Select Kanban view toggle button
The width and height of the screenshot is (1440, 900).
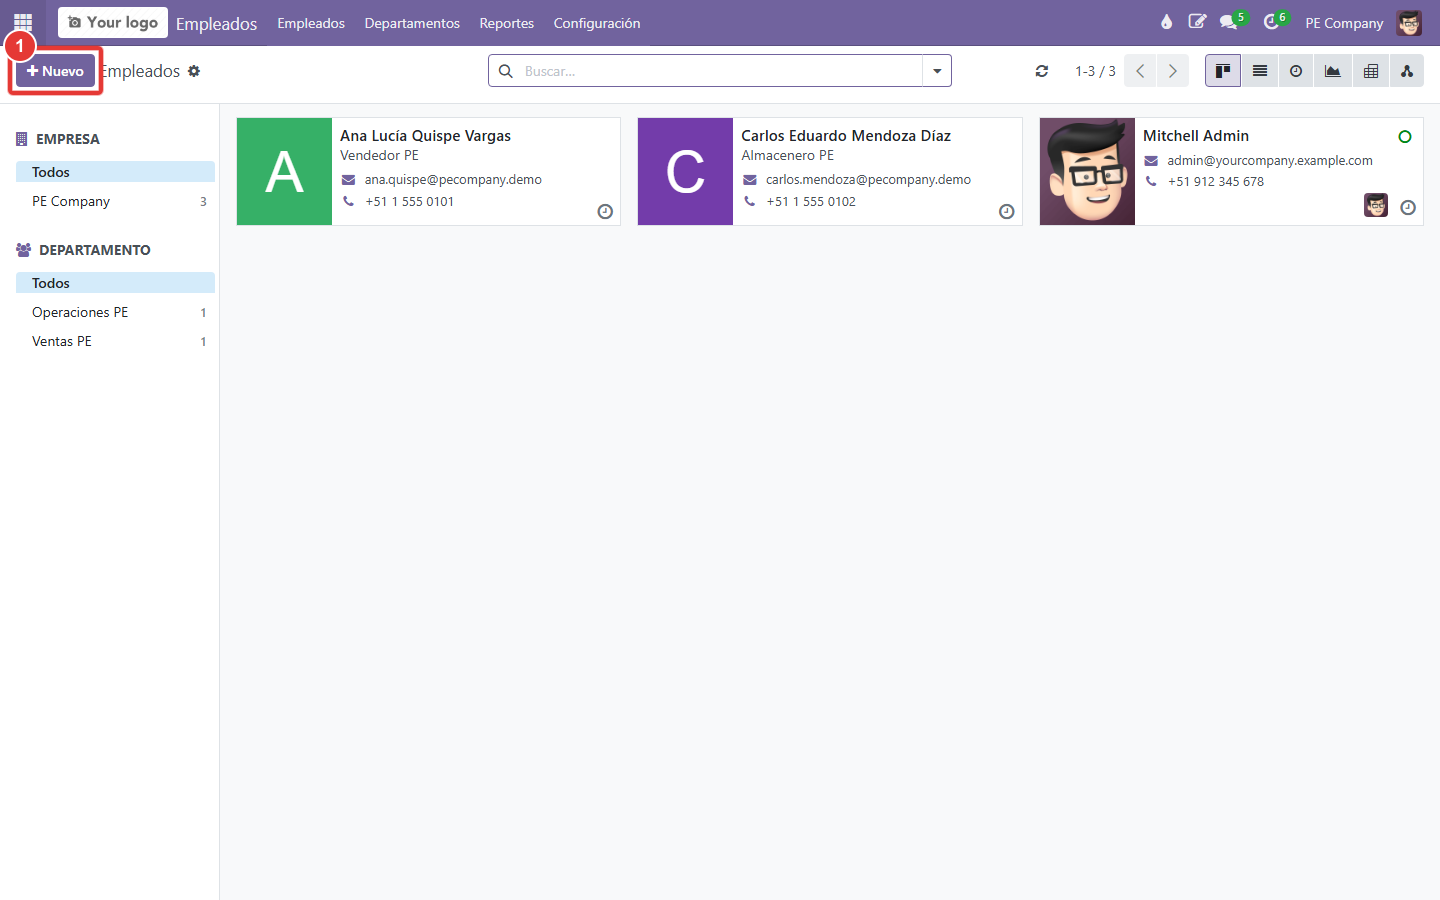[1223, 71]
